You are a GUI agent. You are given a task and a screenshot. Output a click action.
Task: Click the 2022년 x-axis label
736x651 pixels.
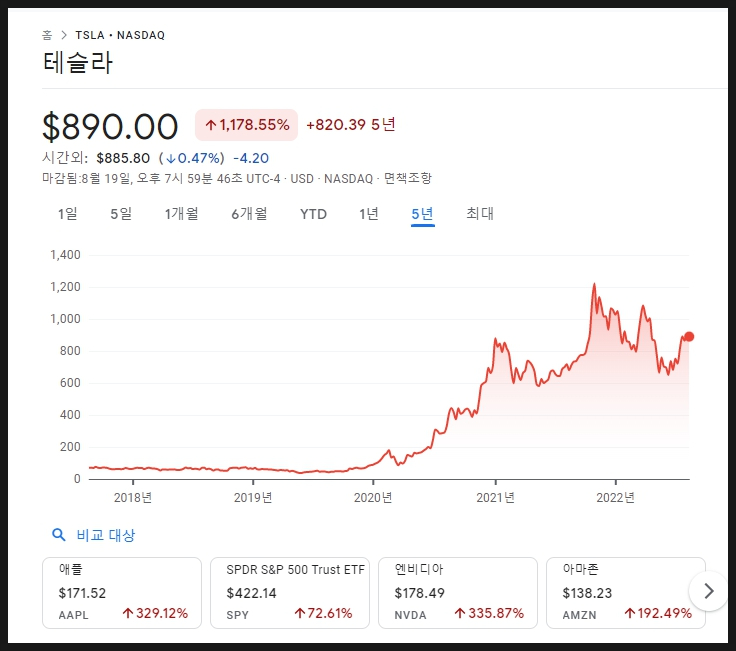tap(615, 498)
